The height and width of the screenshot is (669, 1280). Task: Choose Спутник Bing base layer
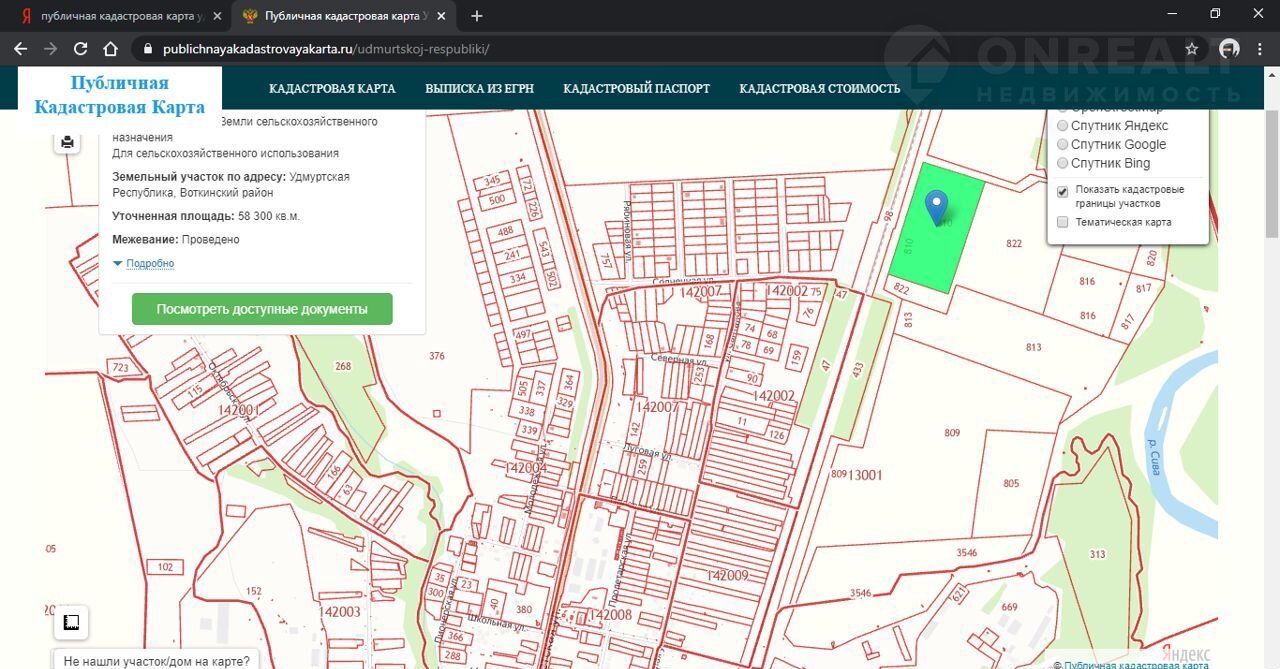[x=1063, y=163]
